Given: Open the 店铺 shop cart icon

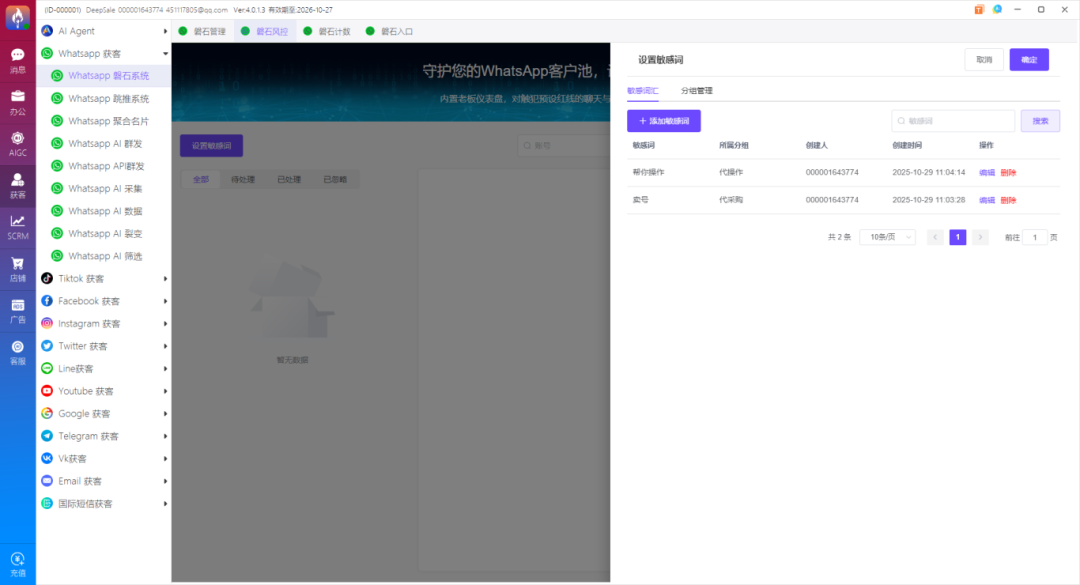Looking at the screenshot, I should [x=18, y=269].
